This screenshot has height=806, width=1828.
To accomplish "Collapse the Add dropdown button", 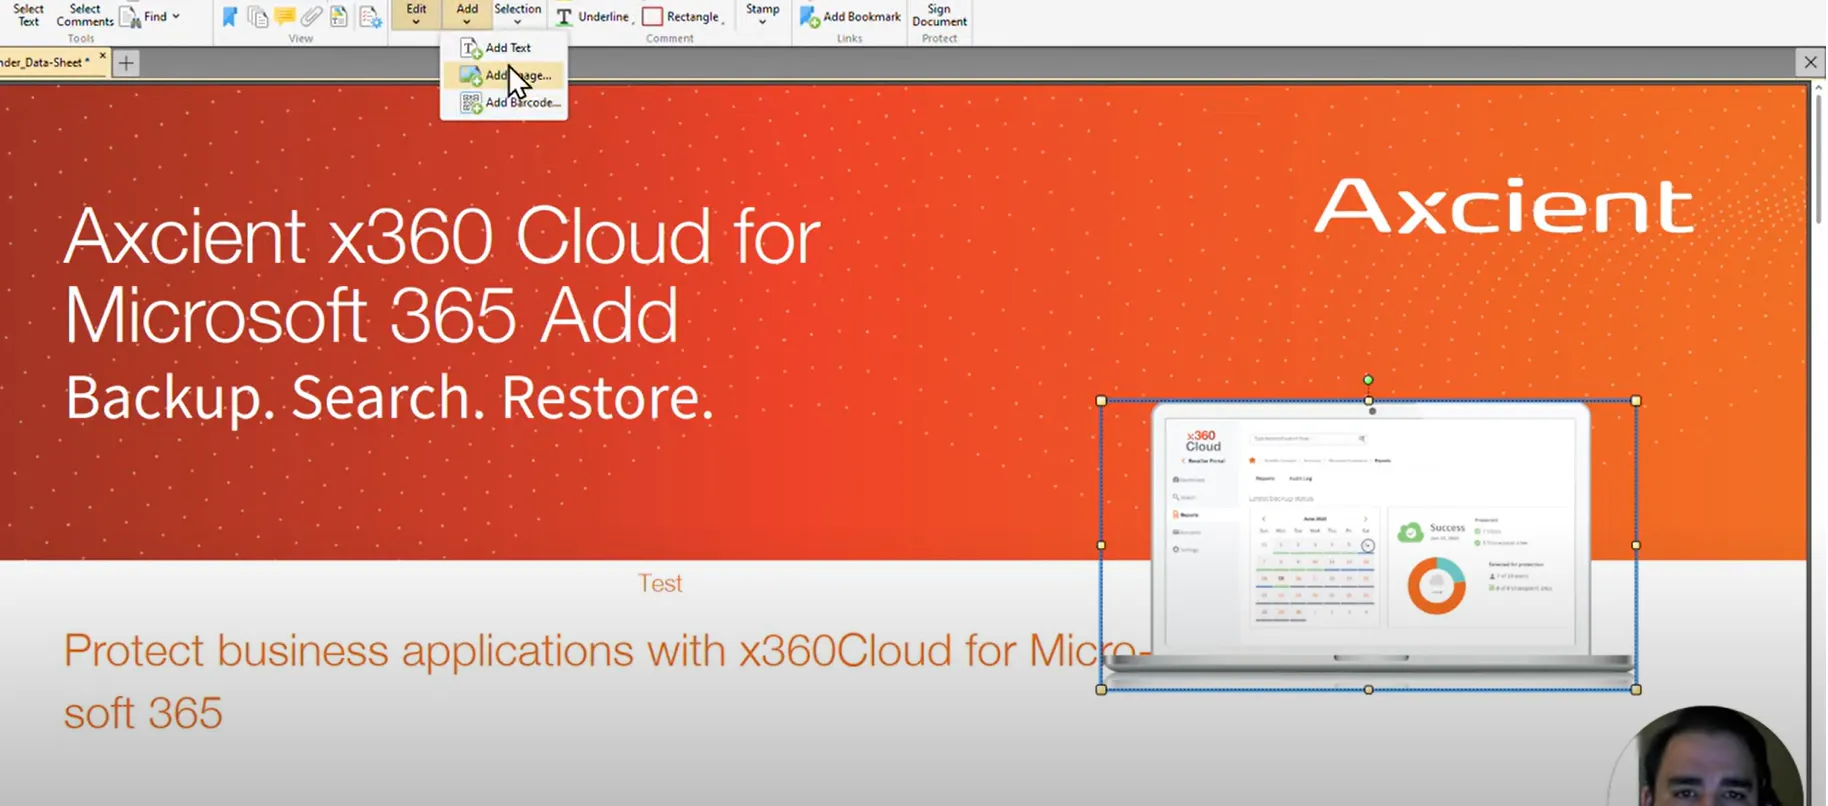I will 467,15.
